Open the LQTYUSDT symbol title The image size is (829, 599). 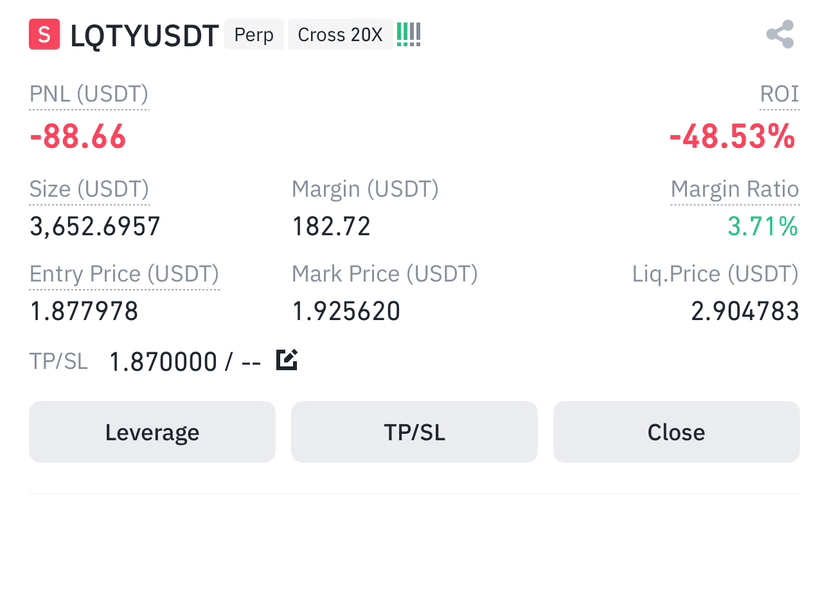(x=144, y=36)
